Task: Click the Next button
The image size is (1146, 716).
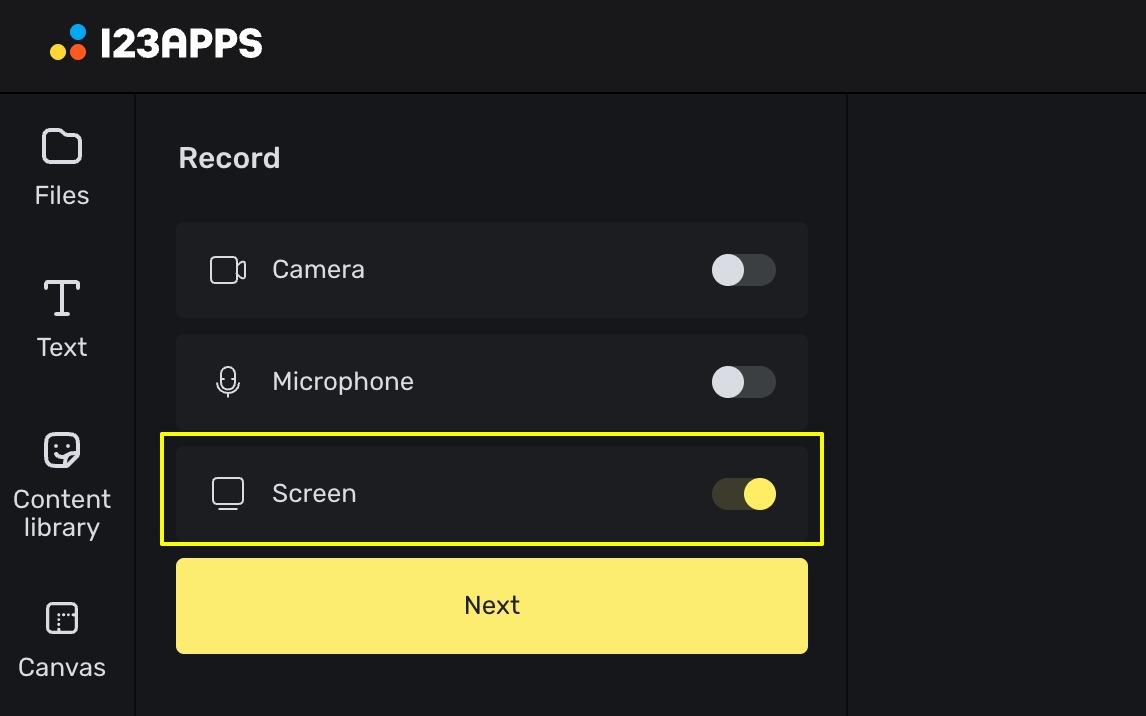Action: coord(492,606)
